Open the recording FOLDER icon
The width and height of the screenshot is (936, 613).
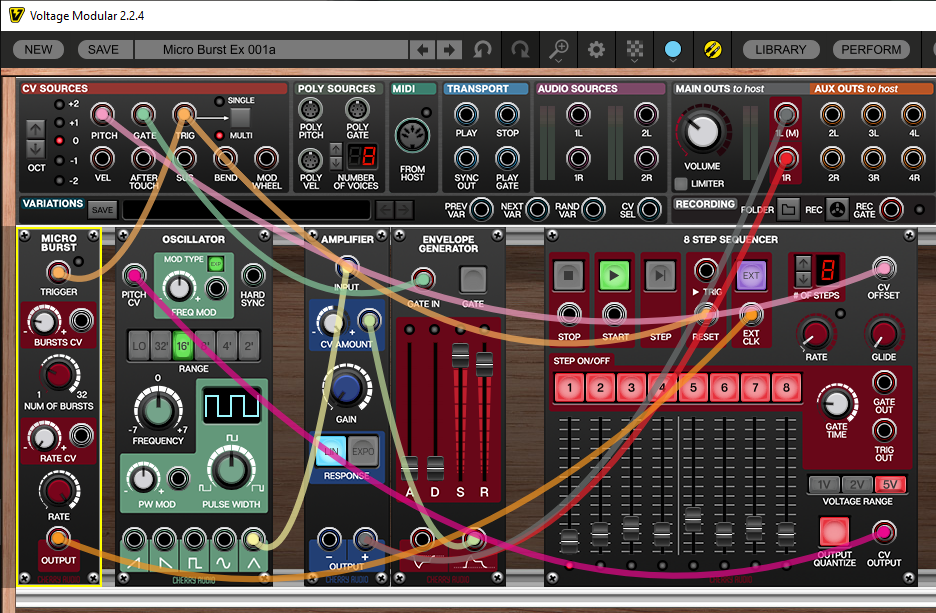coord(789,210)
